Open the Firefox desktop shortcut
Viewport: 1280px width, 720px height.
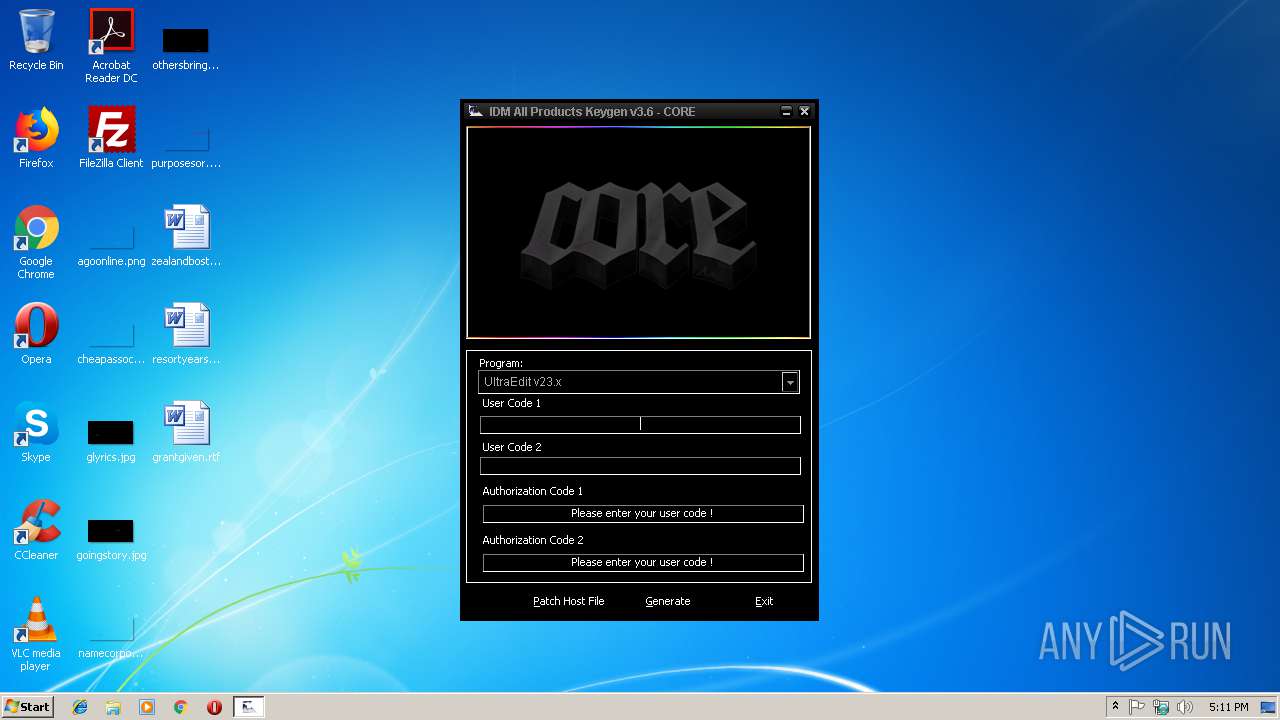[x=36, y=138]
